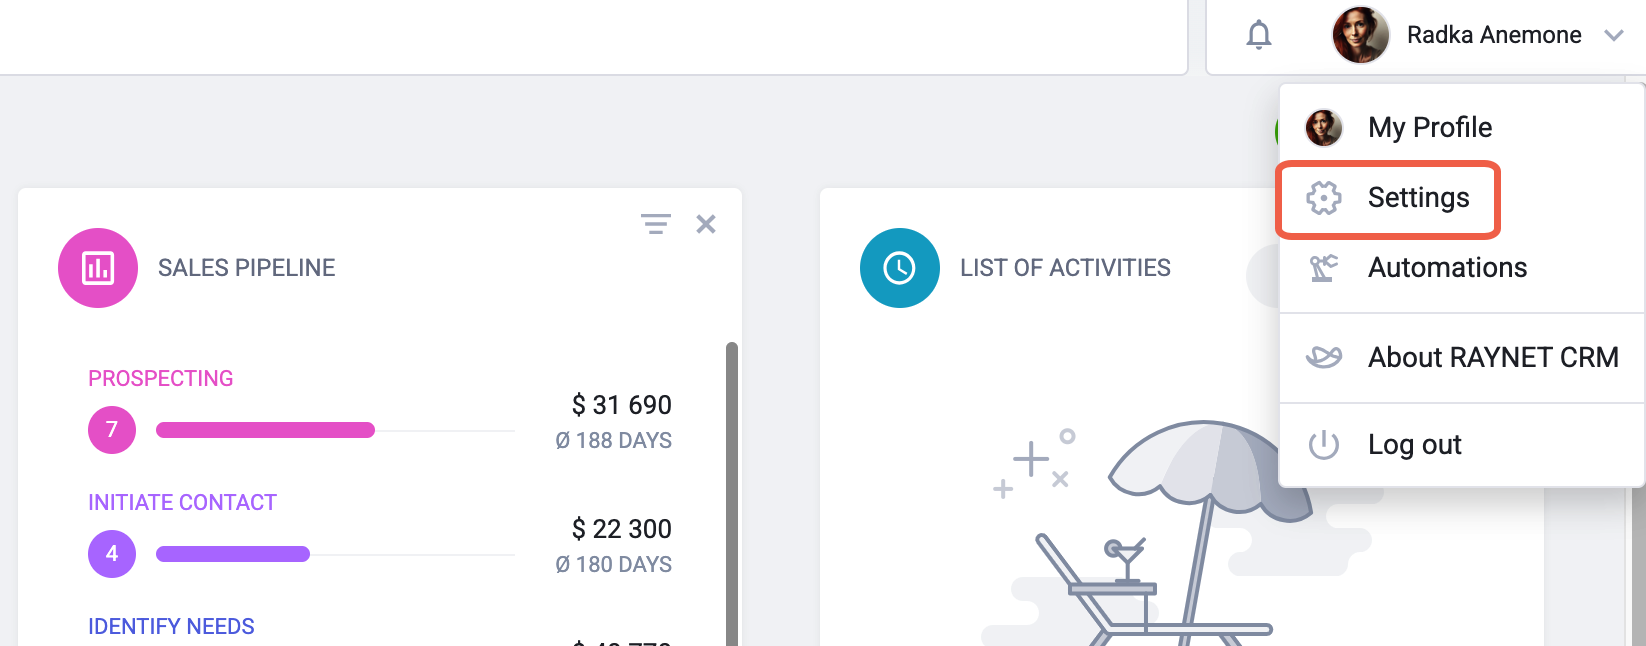
Task: Open My Profile menu entry
Action: pyautogui.click(x=1429, y=128)
